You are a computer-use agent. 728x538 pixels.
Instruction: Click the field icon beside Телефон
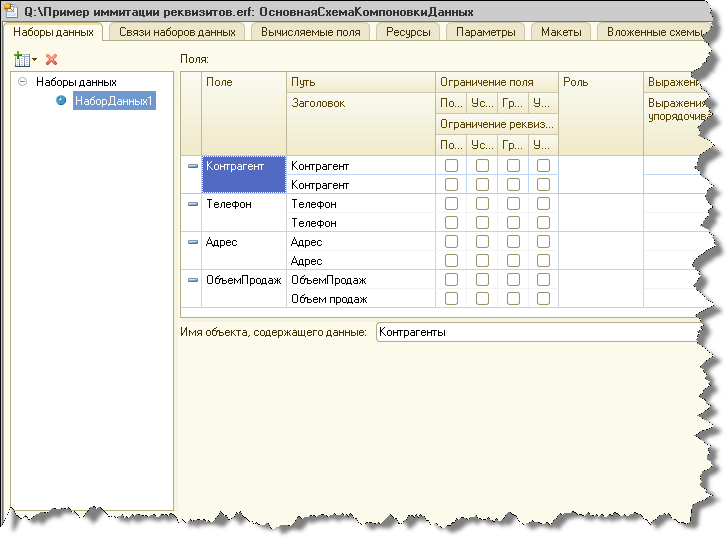coord(193,204)
